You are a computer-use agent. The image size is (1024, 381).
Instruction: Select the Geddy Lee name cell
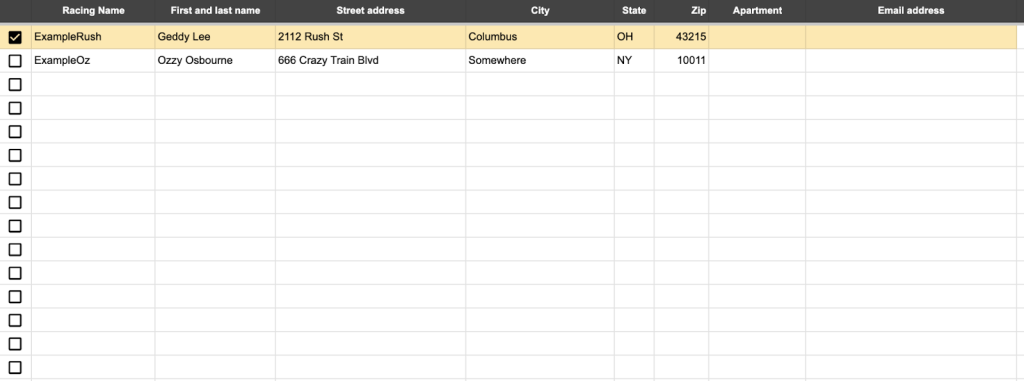[215, 37]
